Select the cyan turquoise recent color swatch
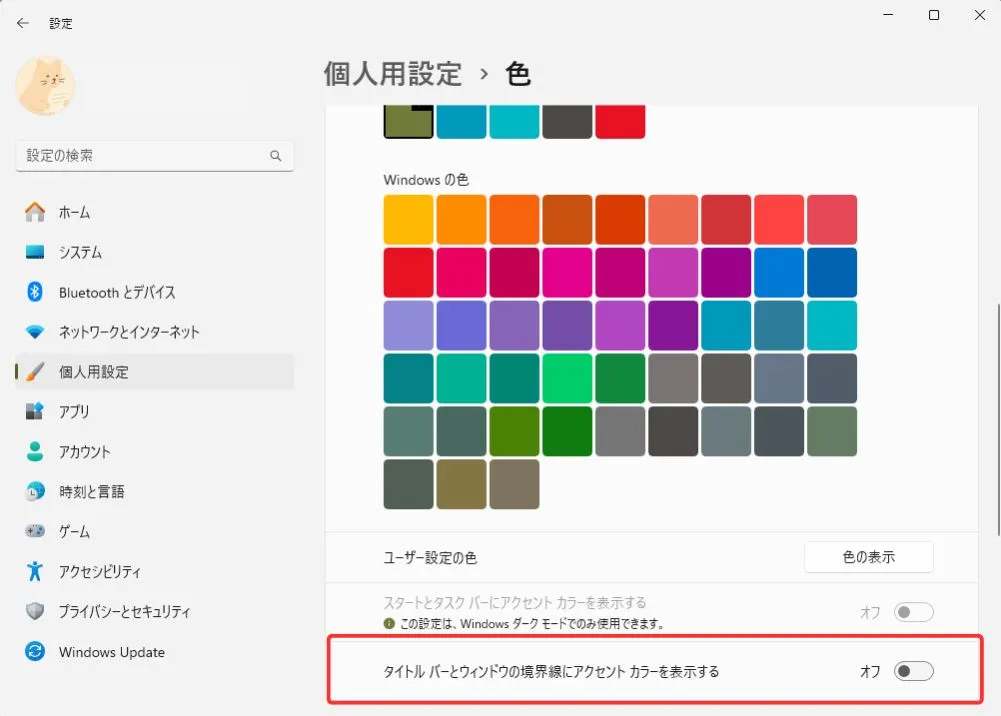The height and width of the screenshot is (716, 1001). tap(514, 121)
